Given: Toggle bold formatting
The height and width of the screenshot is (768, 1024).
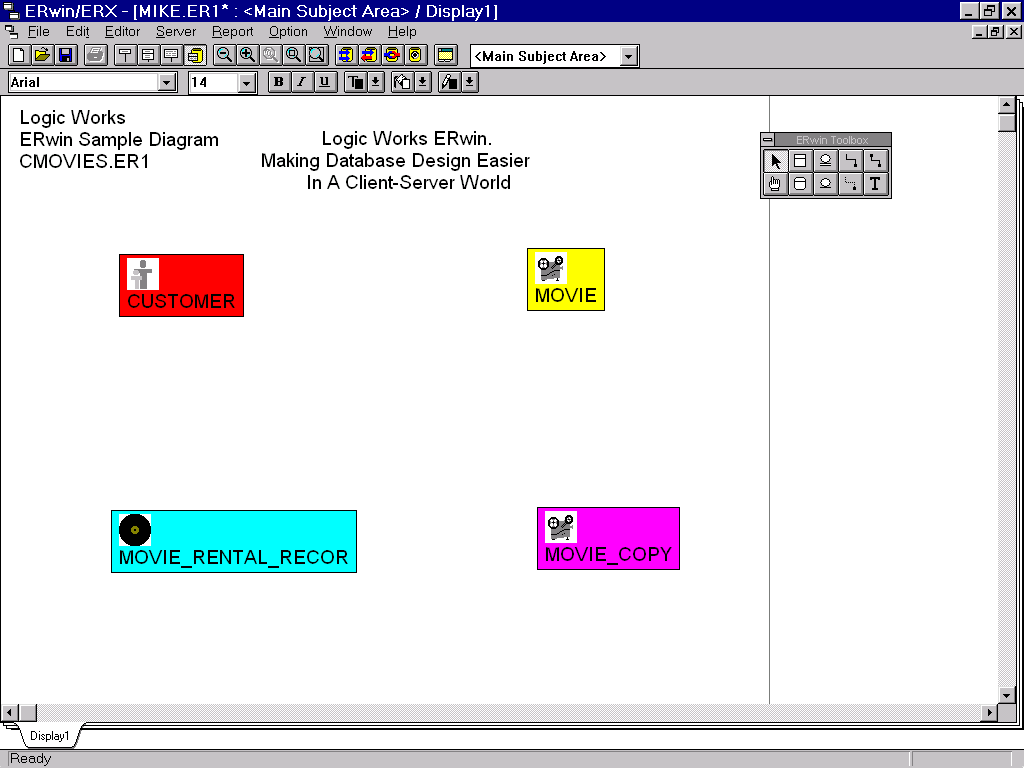Looking at the screenshot, I should pyautogui.click(x=278, y=82).
